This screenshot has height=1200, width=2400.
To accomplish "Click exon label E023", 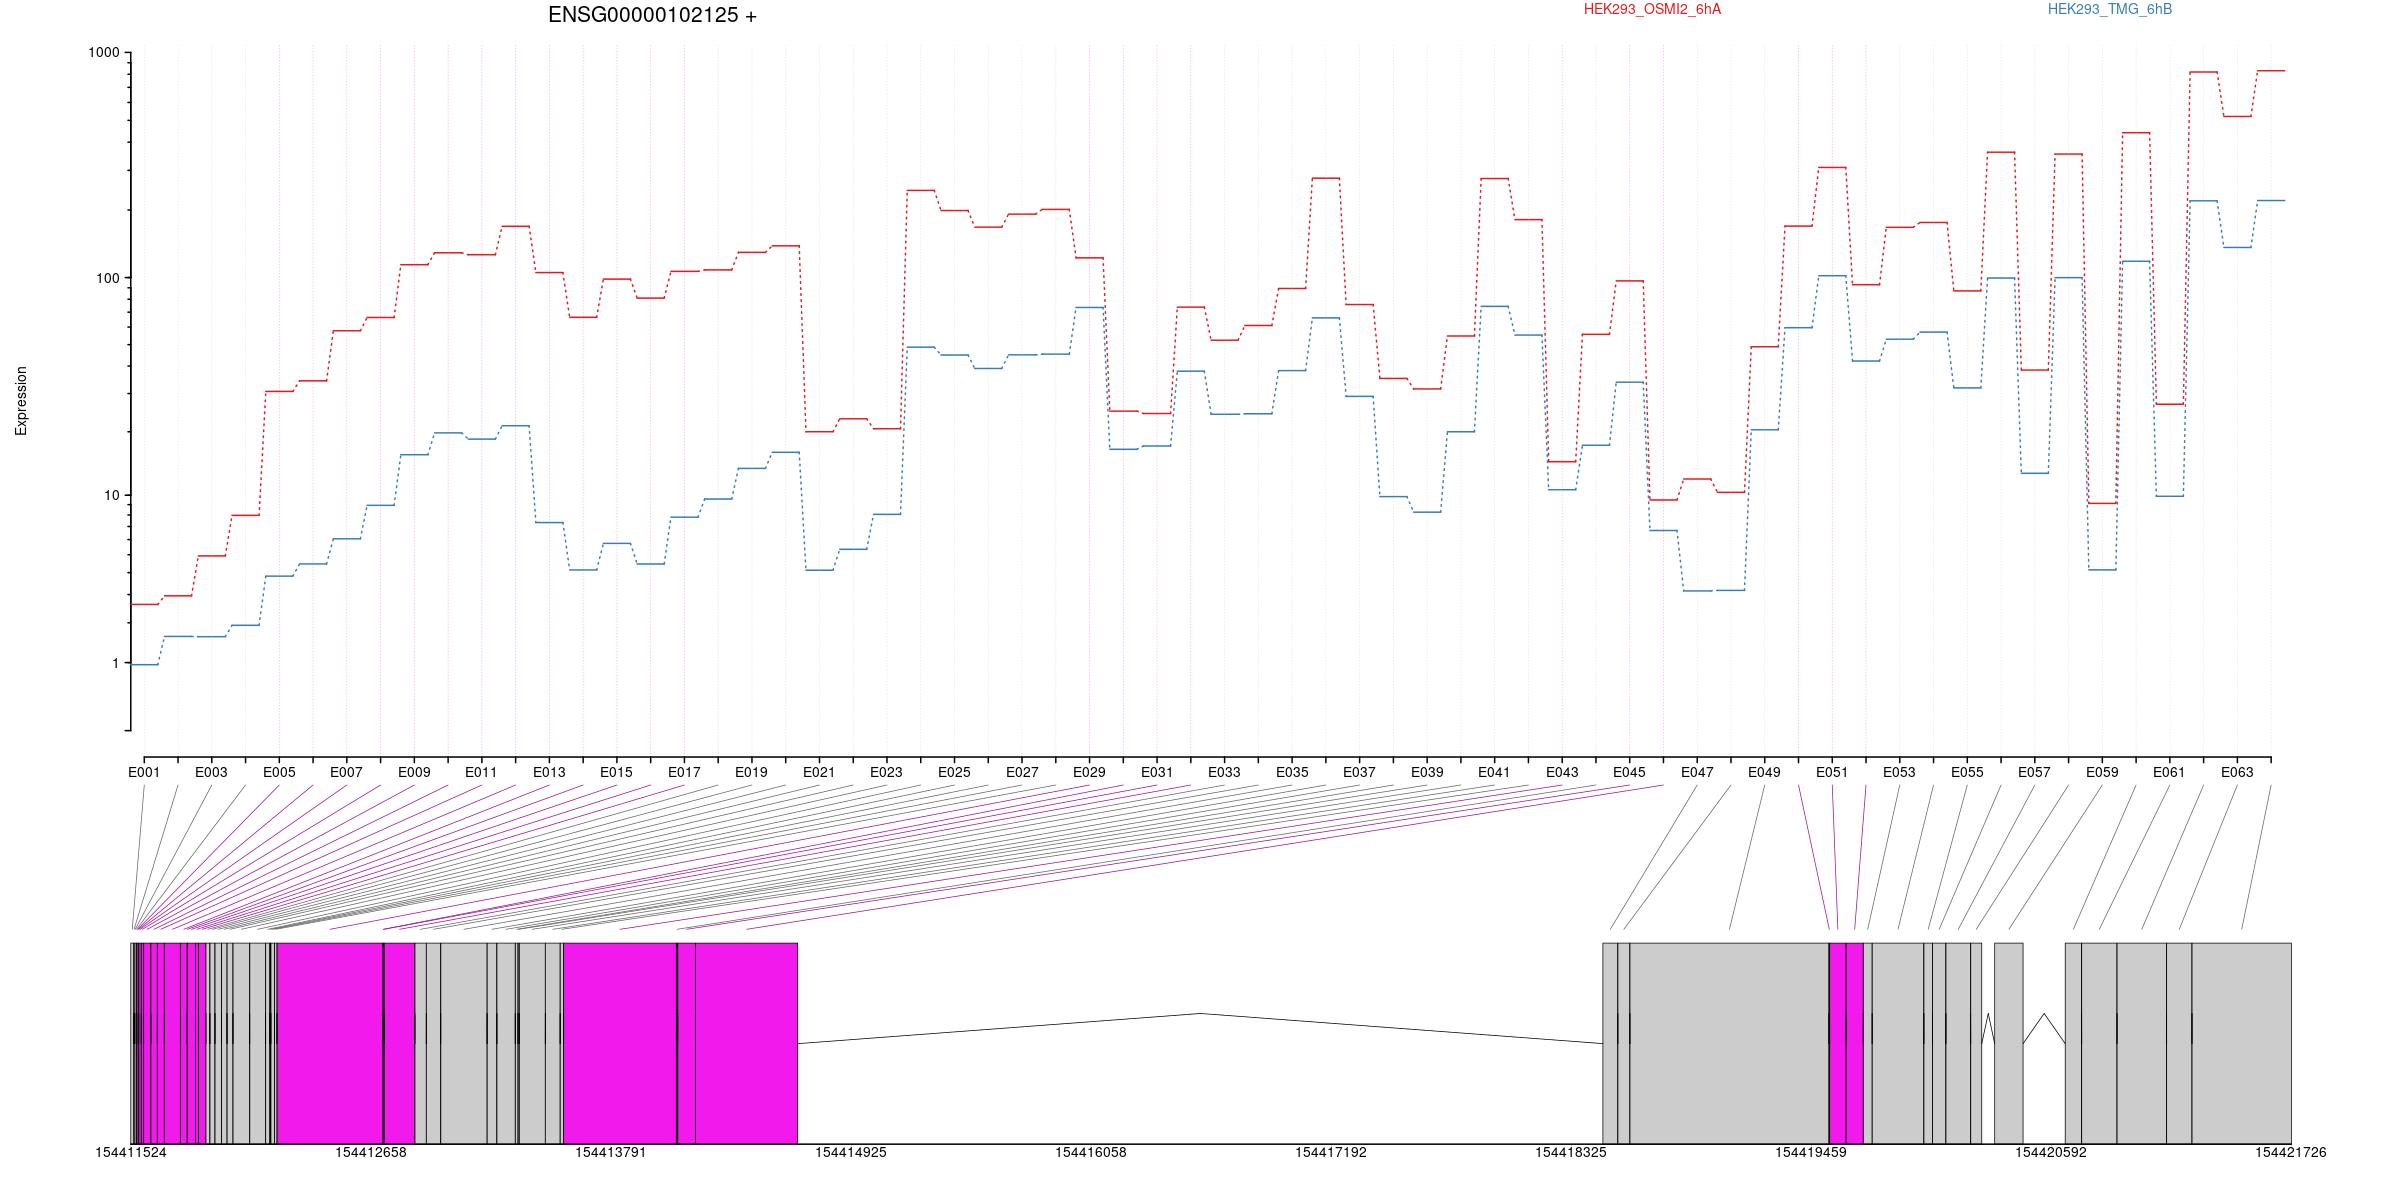I will click(886, 772).
